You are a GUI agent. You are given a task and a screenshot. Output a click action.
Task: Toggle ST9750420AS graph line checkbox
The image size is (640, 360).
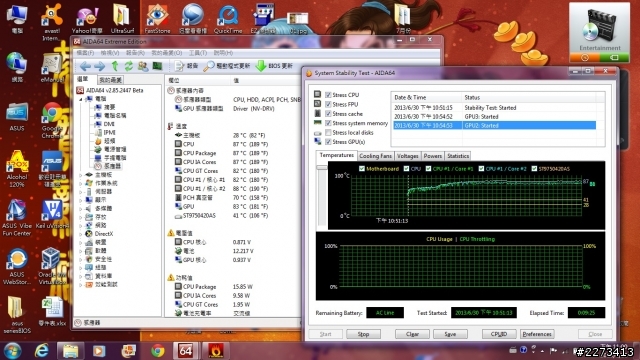pyautogui.click(x=534, y=169)
